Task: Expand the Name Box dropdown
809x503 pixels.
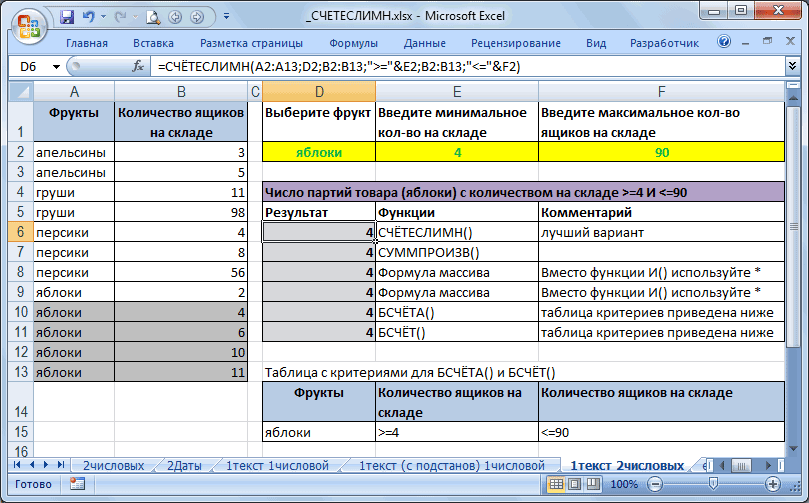Action: tap(56, 67)
